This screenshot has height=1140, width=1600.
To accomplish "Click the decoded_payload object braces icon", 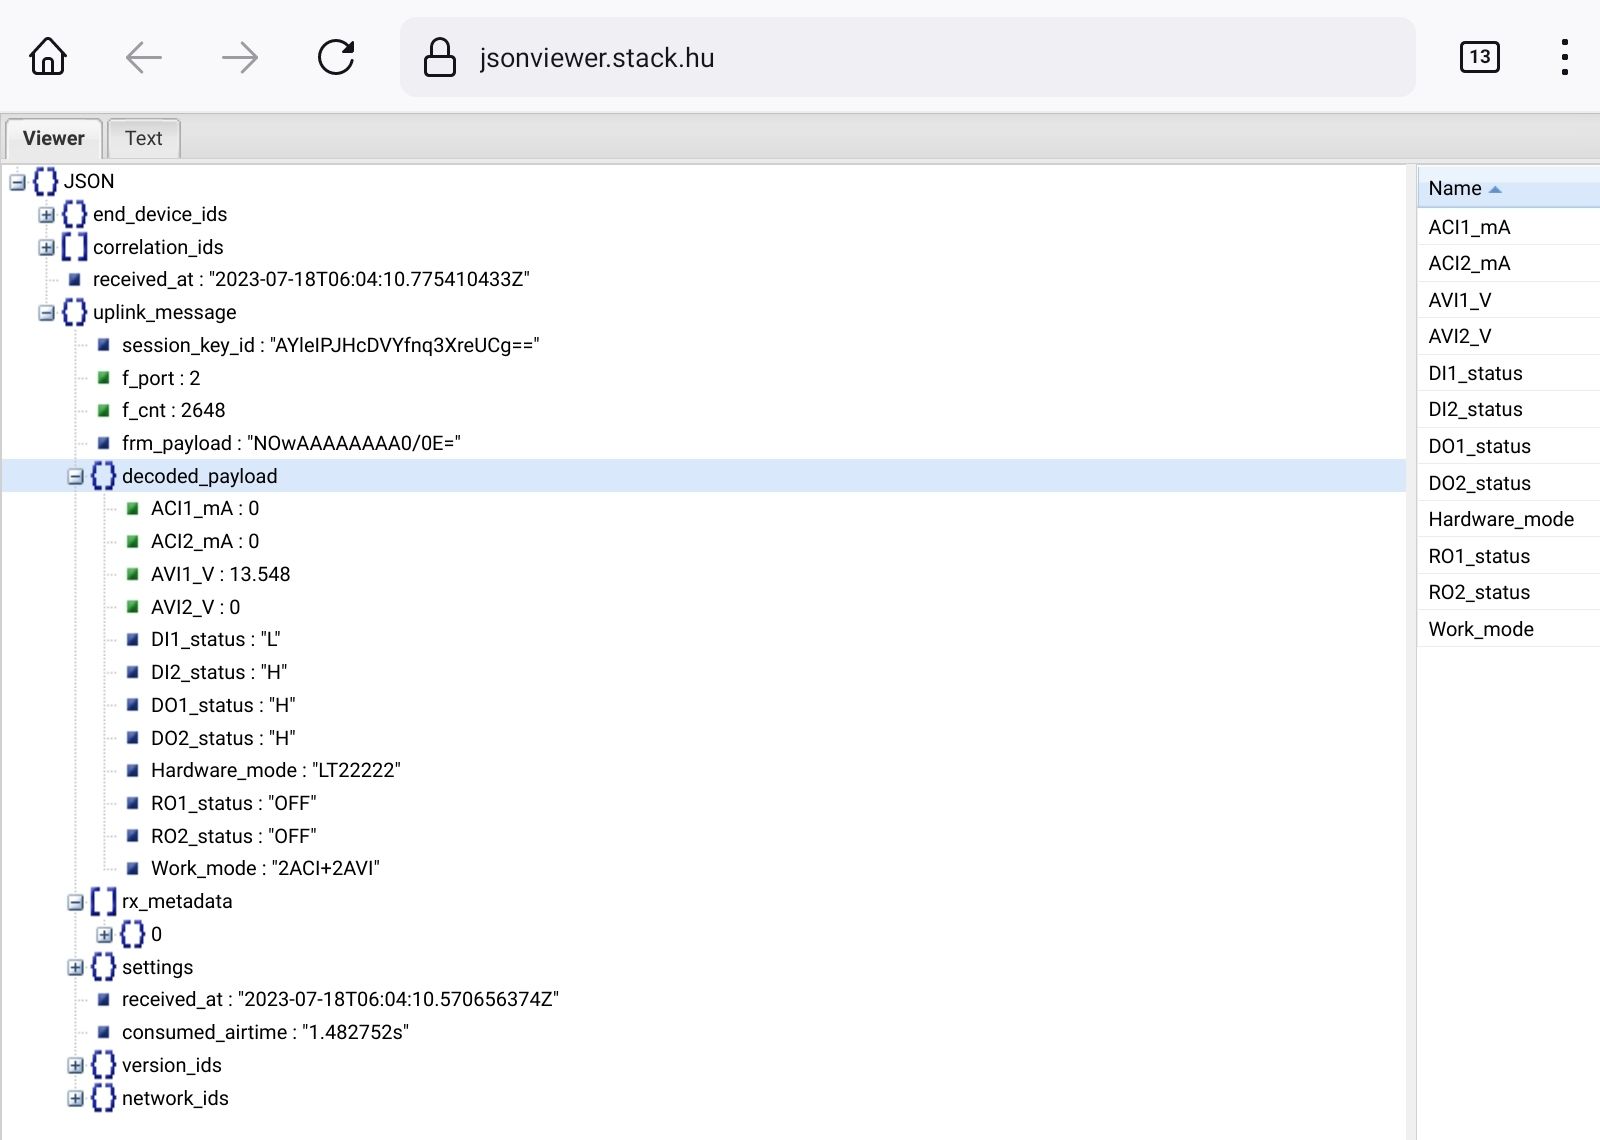I will (x=103, y=476).
